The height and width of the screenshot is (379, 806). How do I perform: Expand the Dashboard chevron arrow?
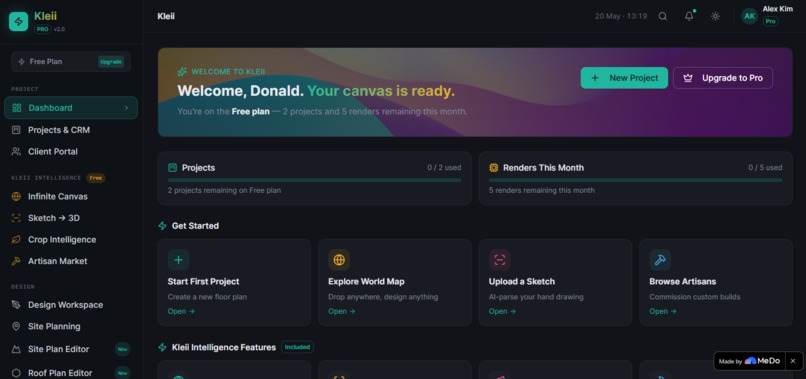pyautogui.click(x=126, y=108)
